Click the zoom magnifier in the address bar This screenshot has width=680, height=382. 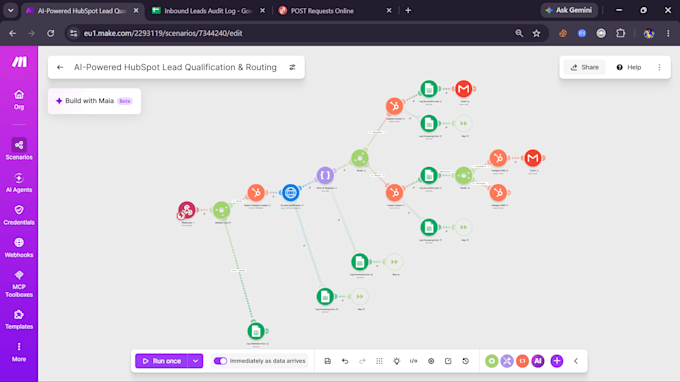click(x=519, y=33)
